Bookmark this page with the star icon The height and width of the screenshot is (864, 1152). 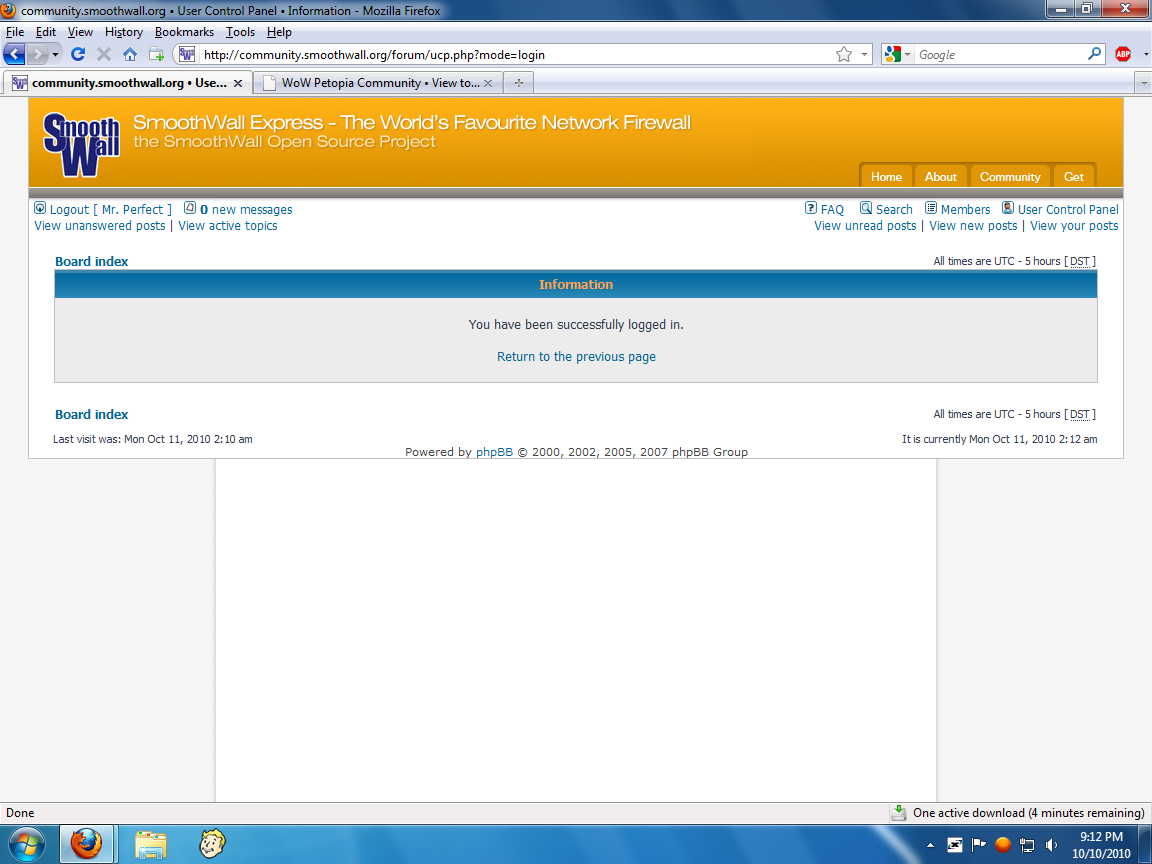point(843,54)
